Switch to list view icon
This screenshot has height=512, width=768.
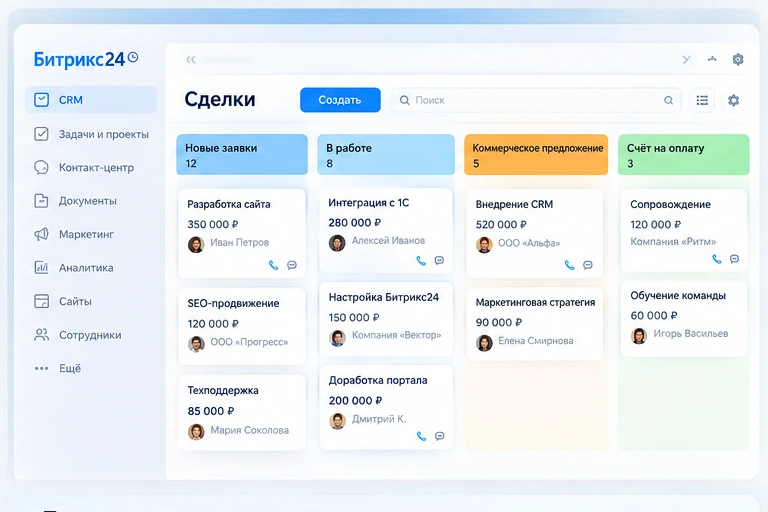[702, 100]
